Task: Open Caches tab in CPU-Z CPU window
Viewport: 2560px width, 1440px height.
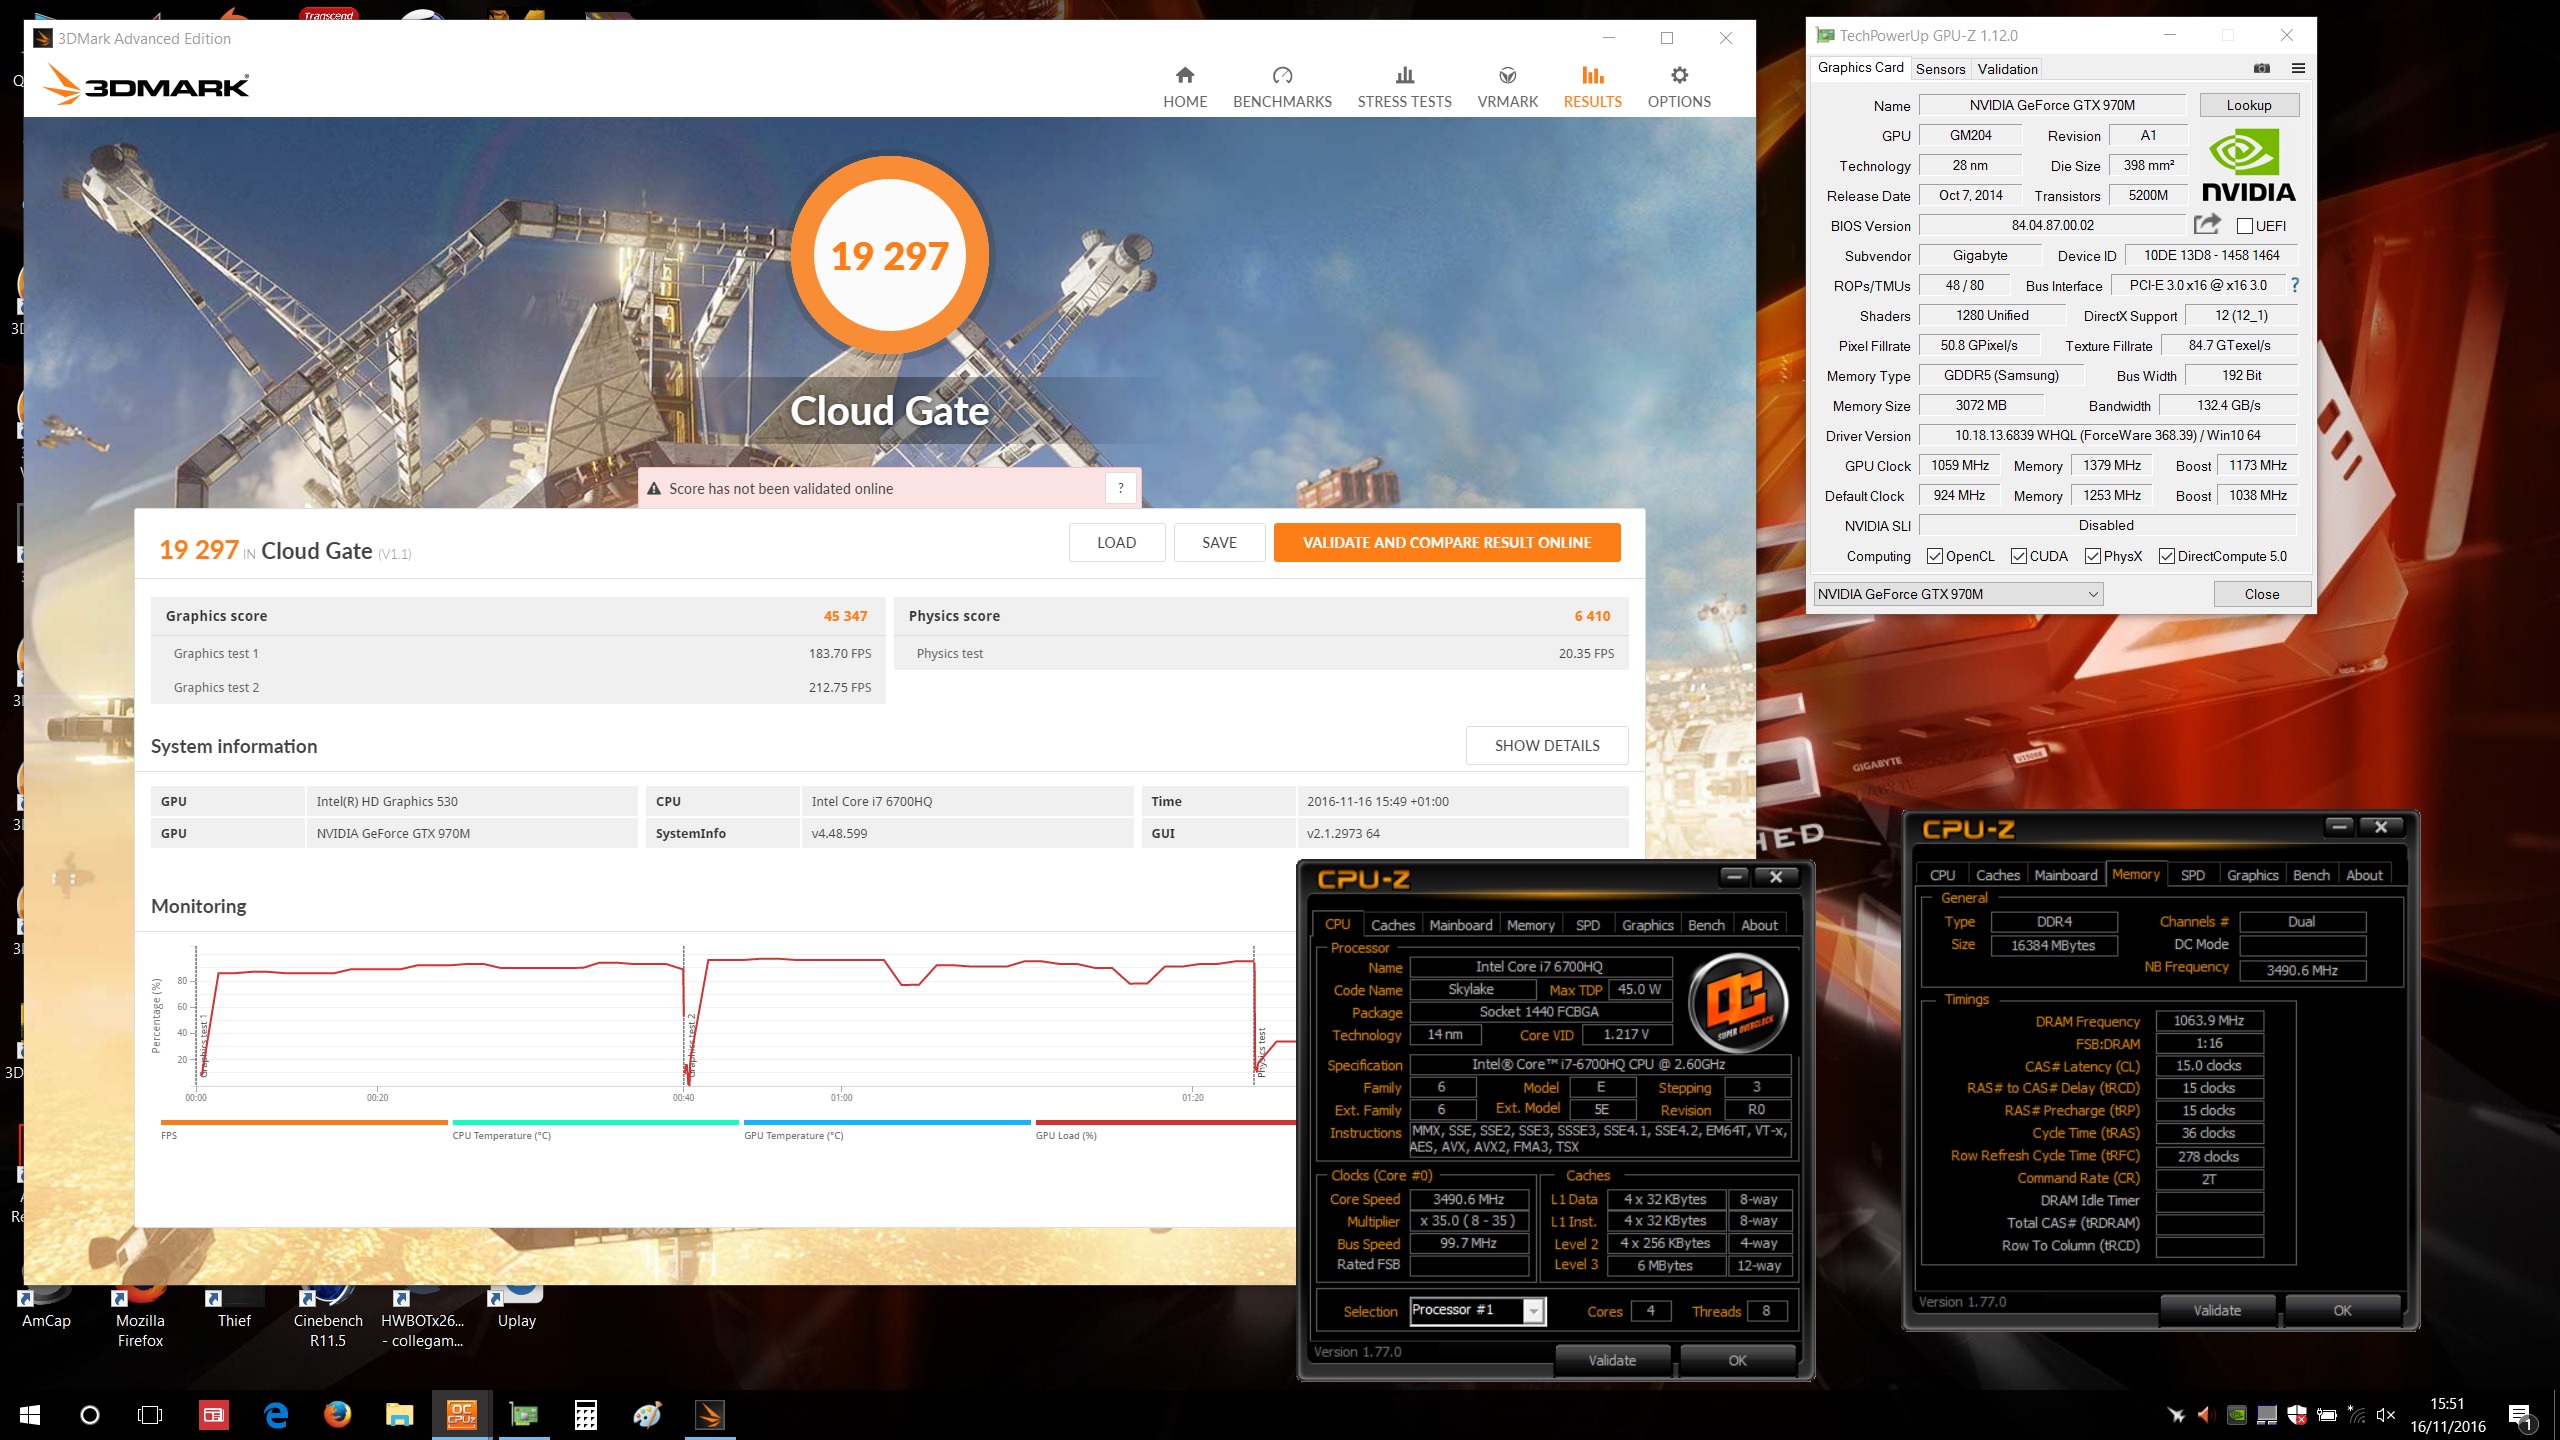Action: 1392,925
